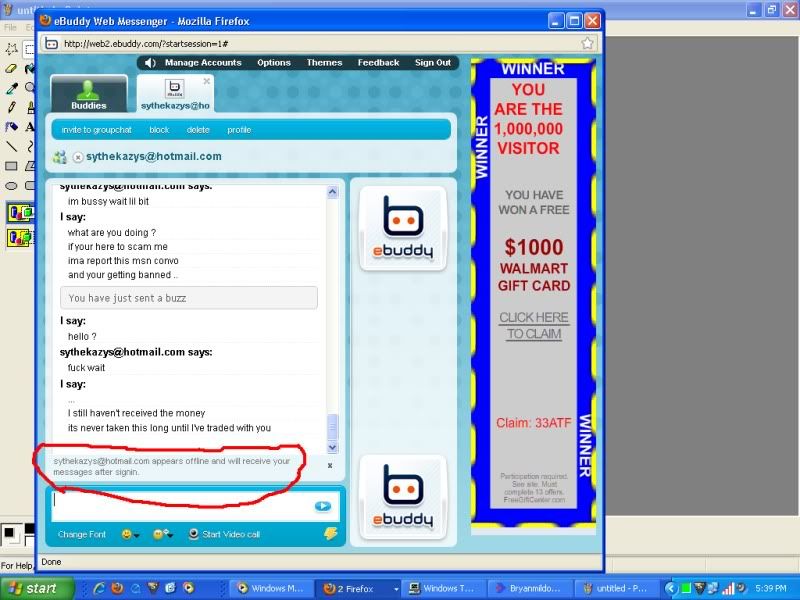This screenshot has width=800, height=600.
Task: Launch Firefox from Quick Launch
Action: pyautogui.click(x=117, y=588)
